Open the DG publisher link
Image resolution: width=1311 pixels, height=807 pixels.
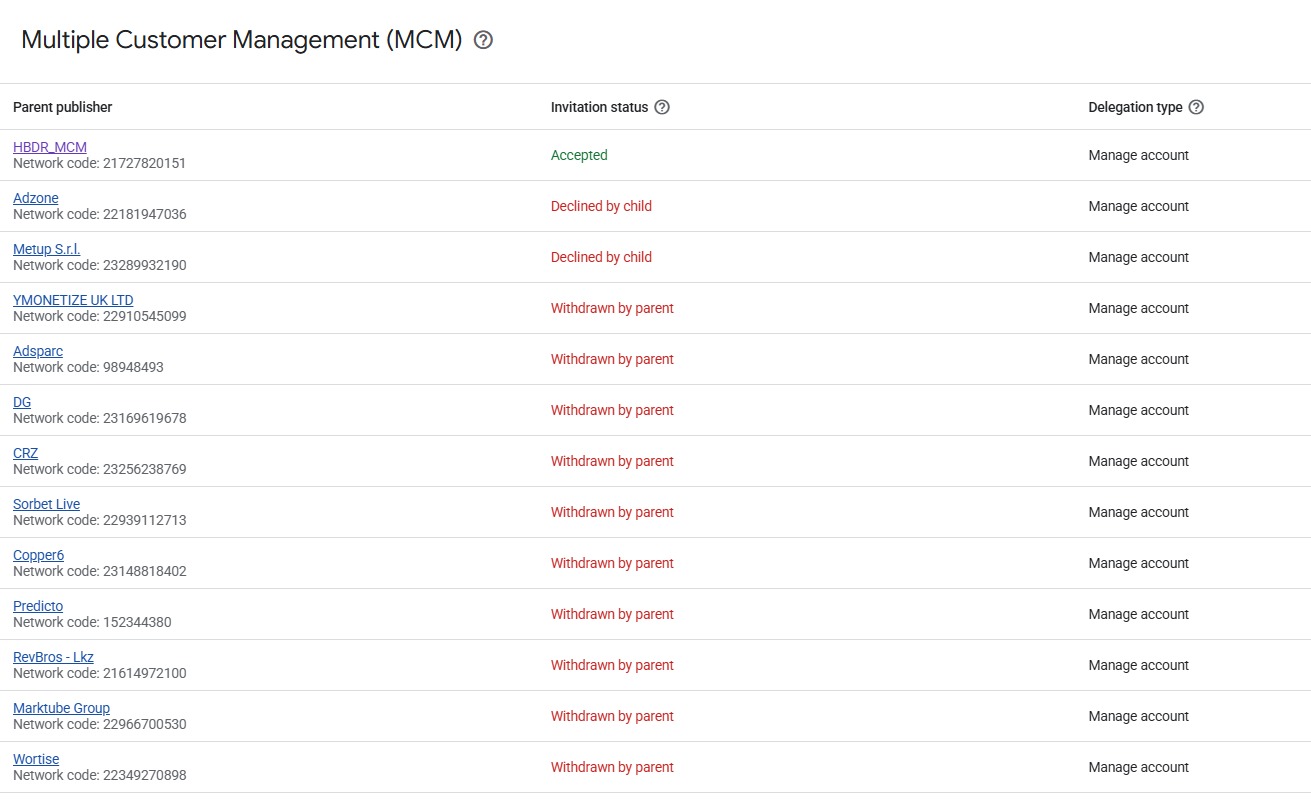pos(22,402)
